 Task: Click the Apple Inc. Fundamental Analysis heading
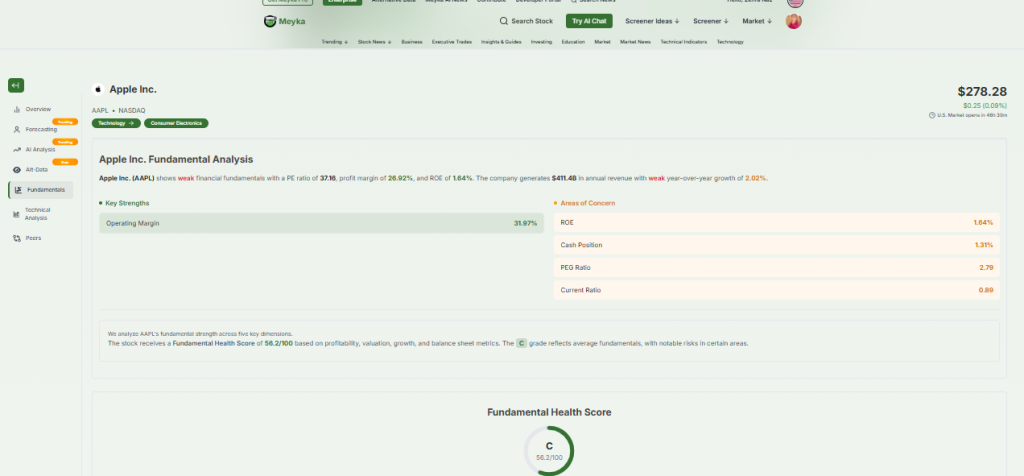176,159
